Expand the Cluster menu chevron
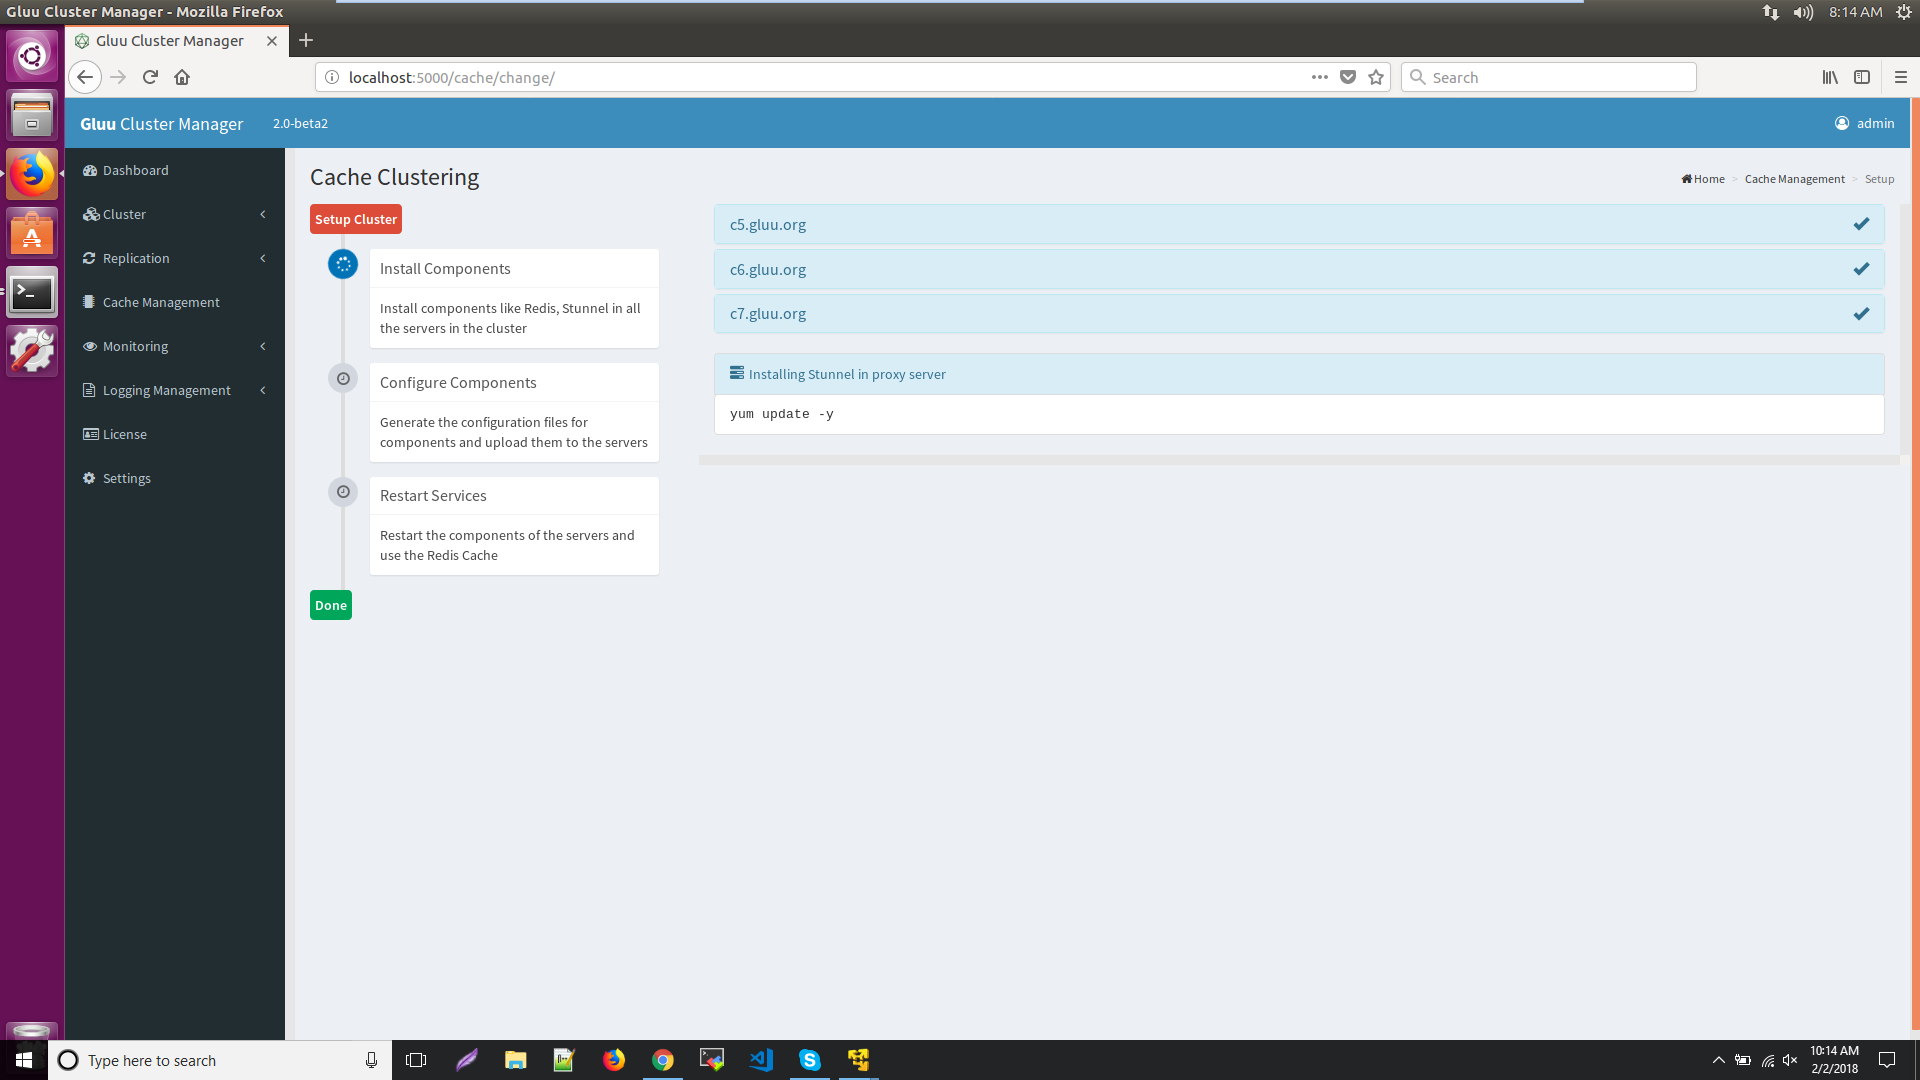This screenshot has width=1920, height=1080. [x=263, y=214]
